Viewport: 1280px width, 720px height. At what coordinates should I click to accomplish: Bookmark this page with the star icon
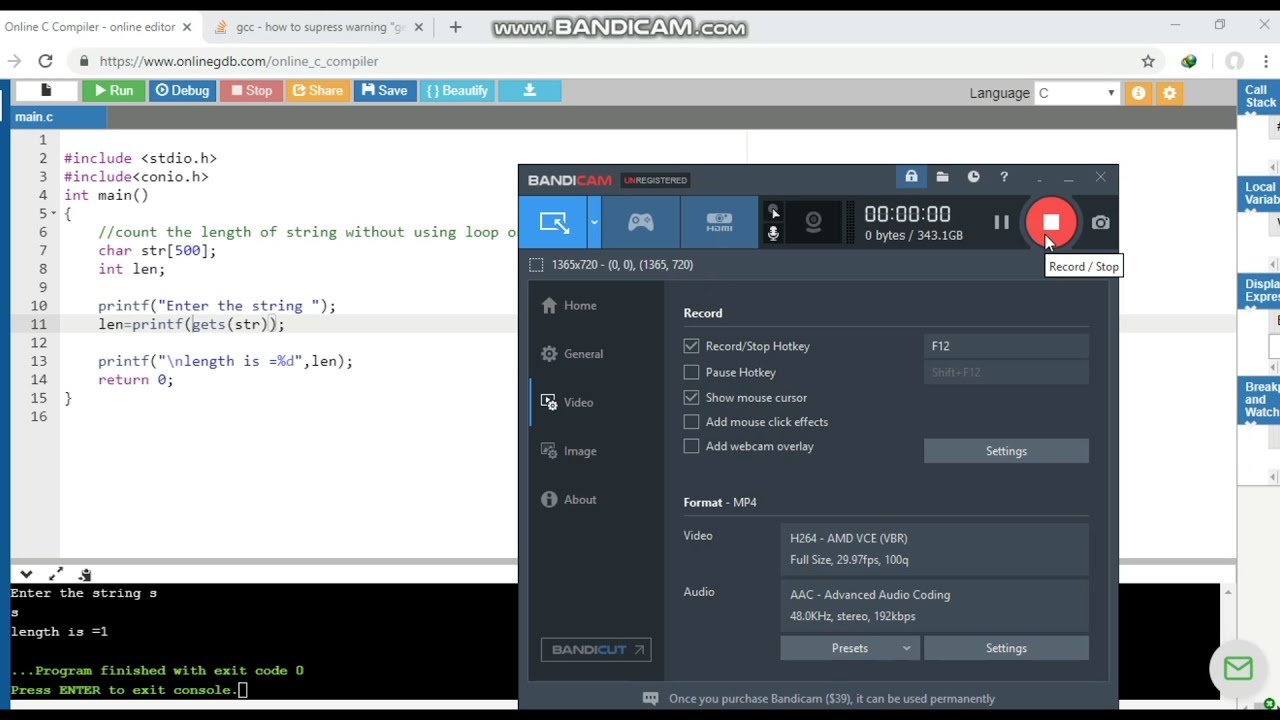pos(1148,61)
